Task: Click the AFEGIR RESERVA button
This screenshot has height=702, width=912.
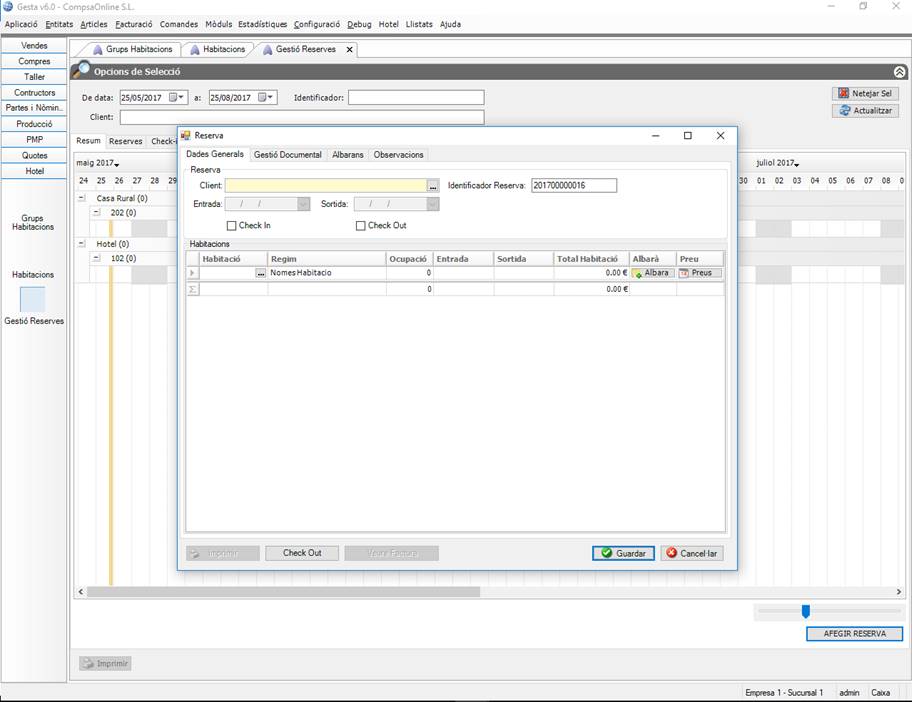Action: point(854,634)
